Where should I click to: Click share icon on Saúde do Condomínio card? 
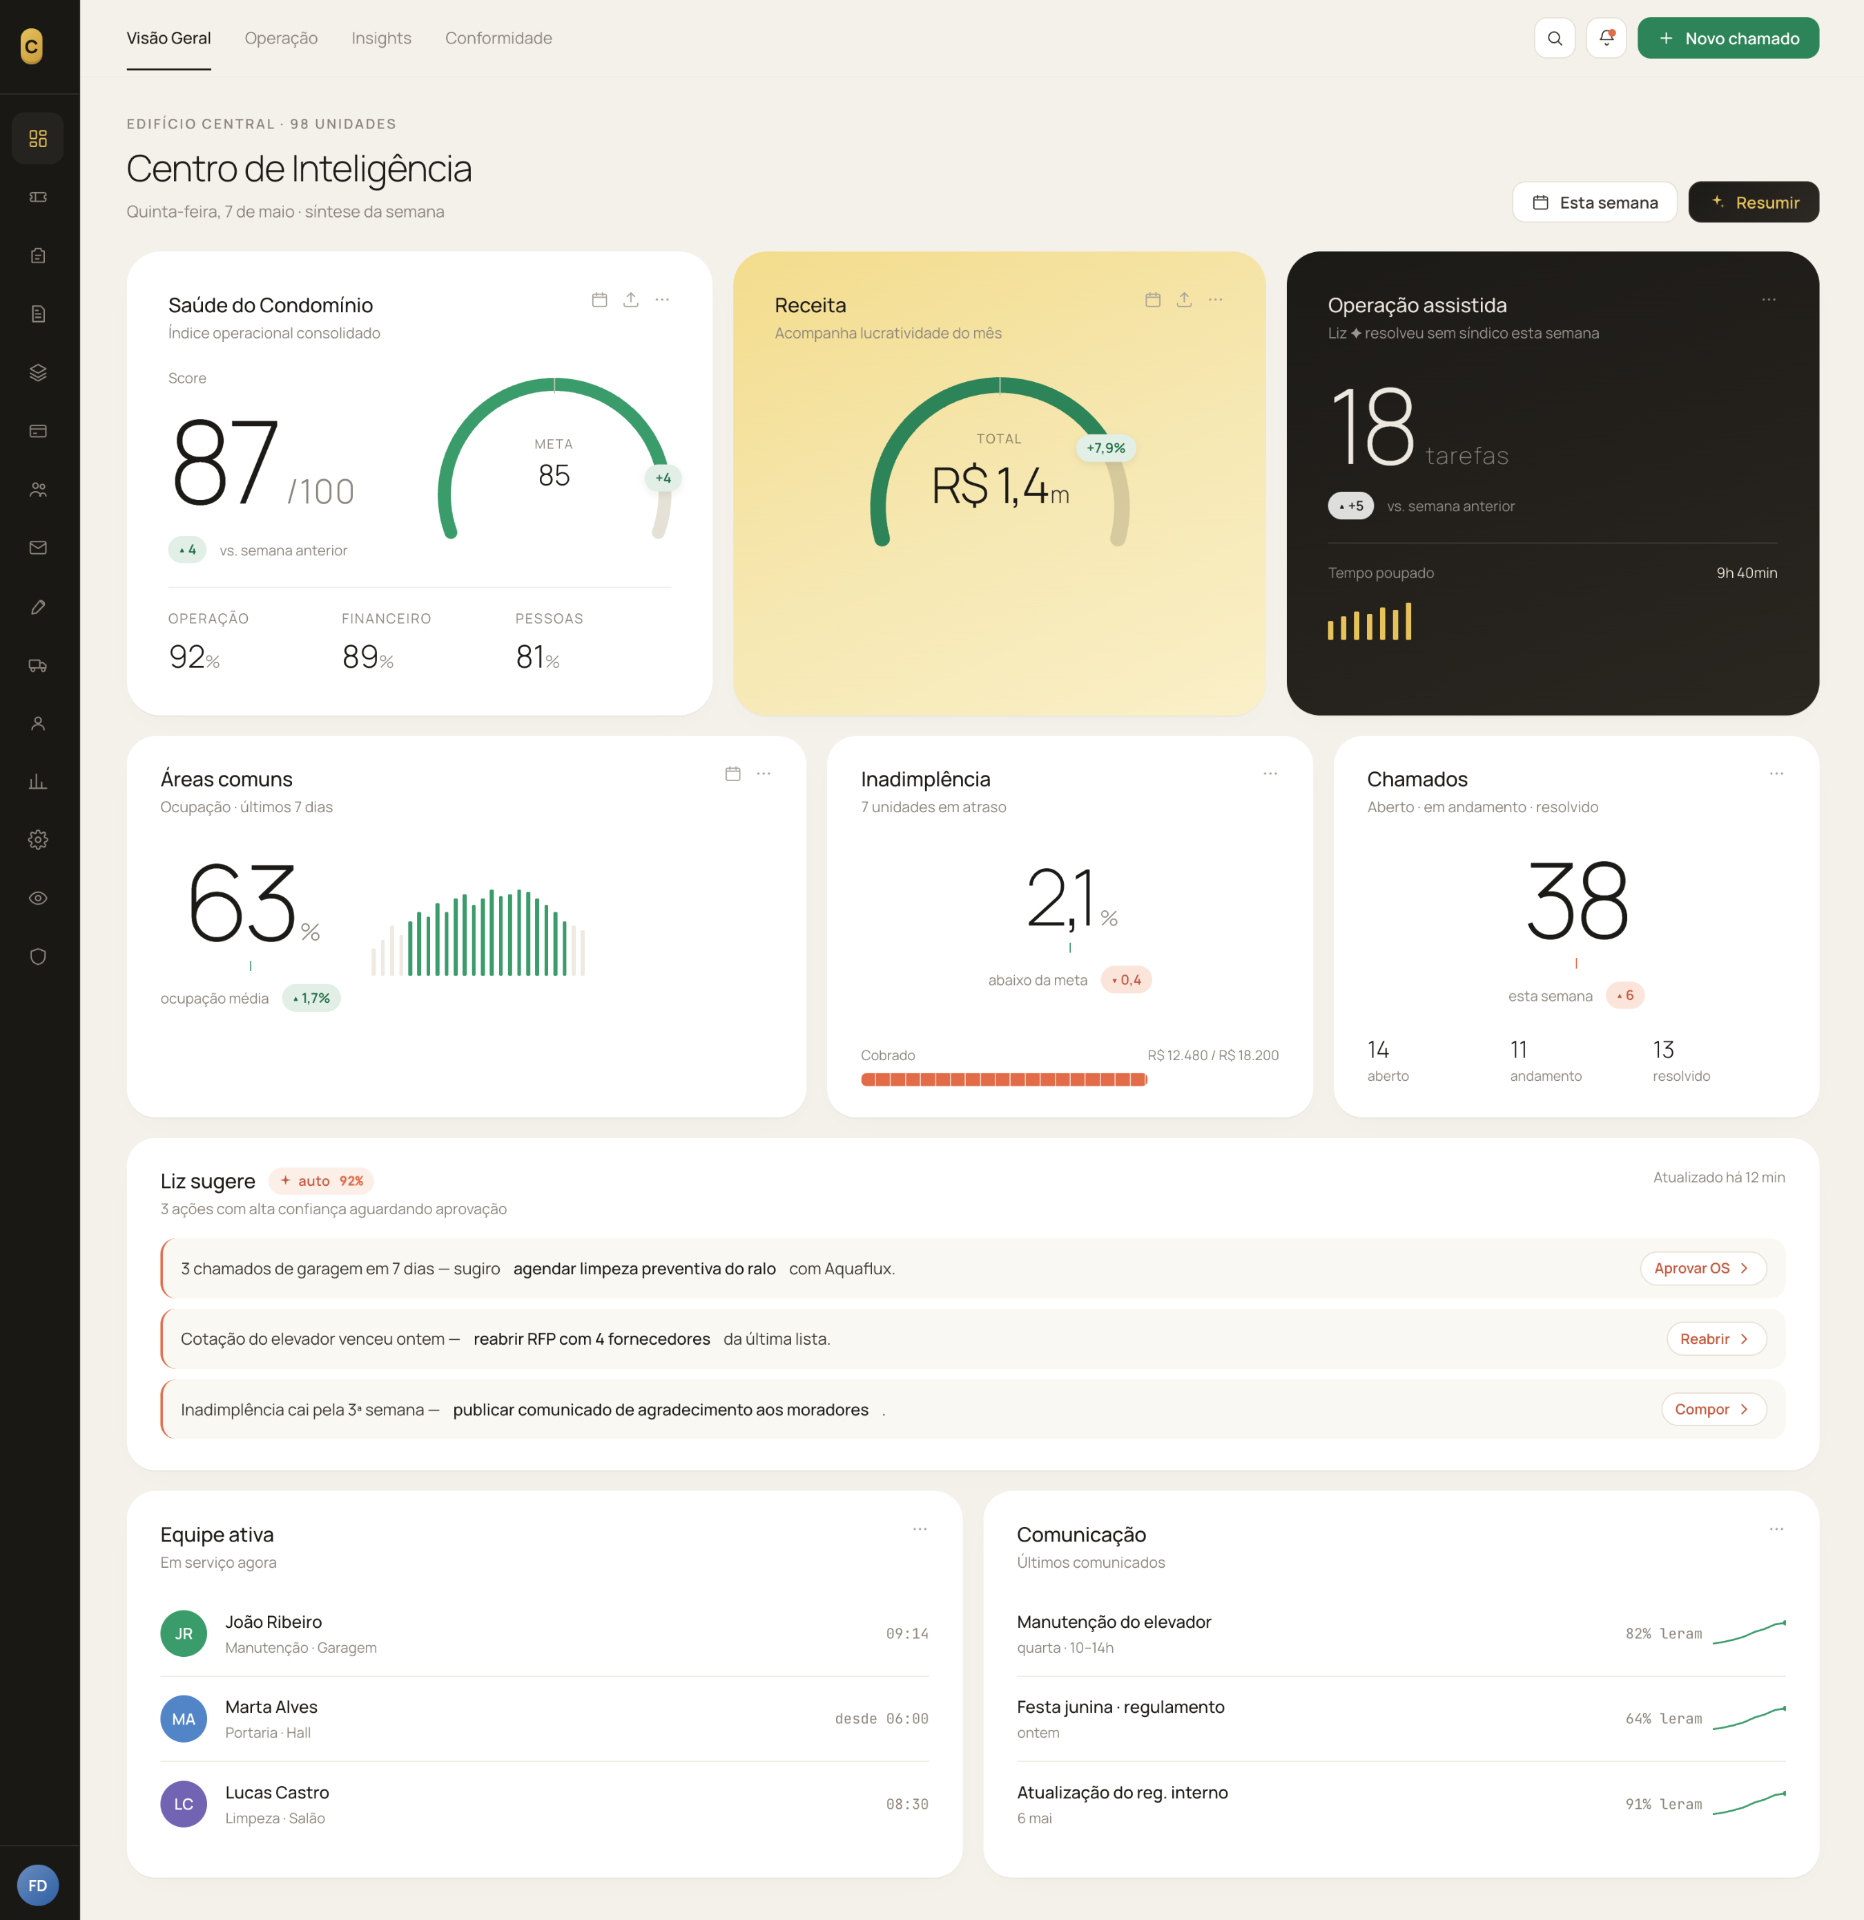pos(631,300)
